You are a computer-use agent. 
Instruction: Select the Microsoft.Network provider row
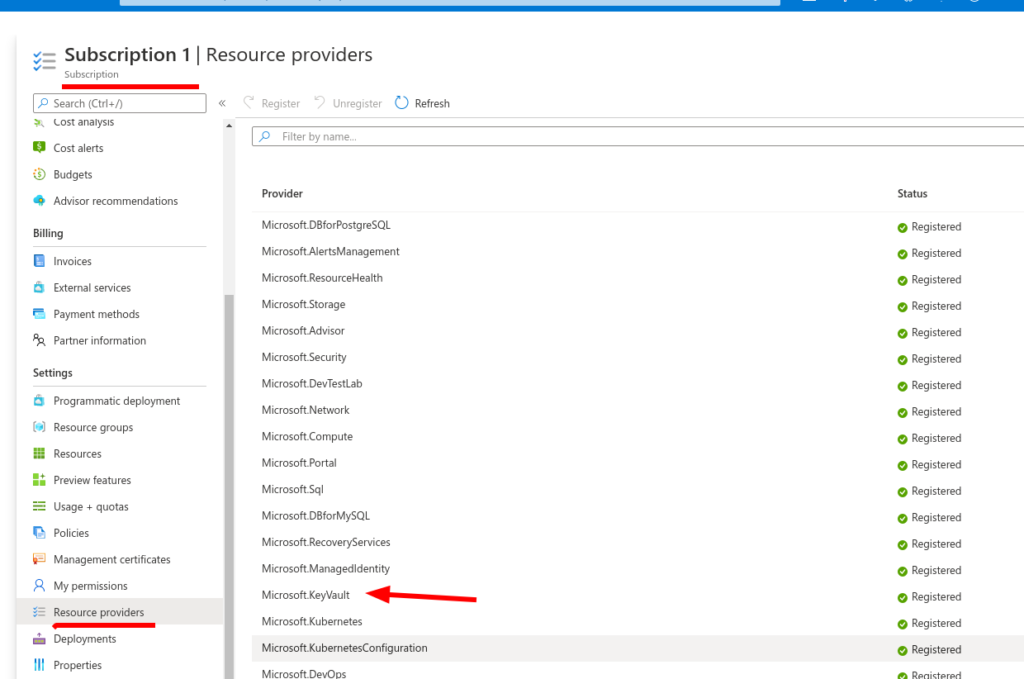(637, 410)
